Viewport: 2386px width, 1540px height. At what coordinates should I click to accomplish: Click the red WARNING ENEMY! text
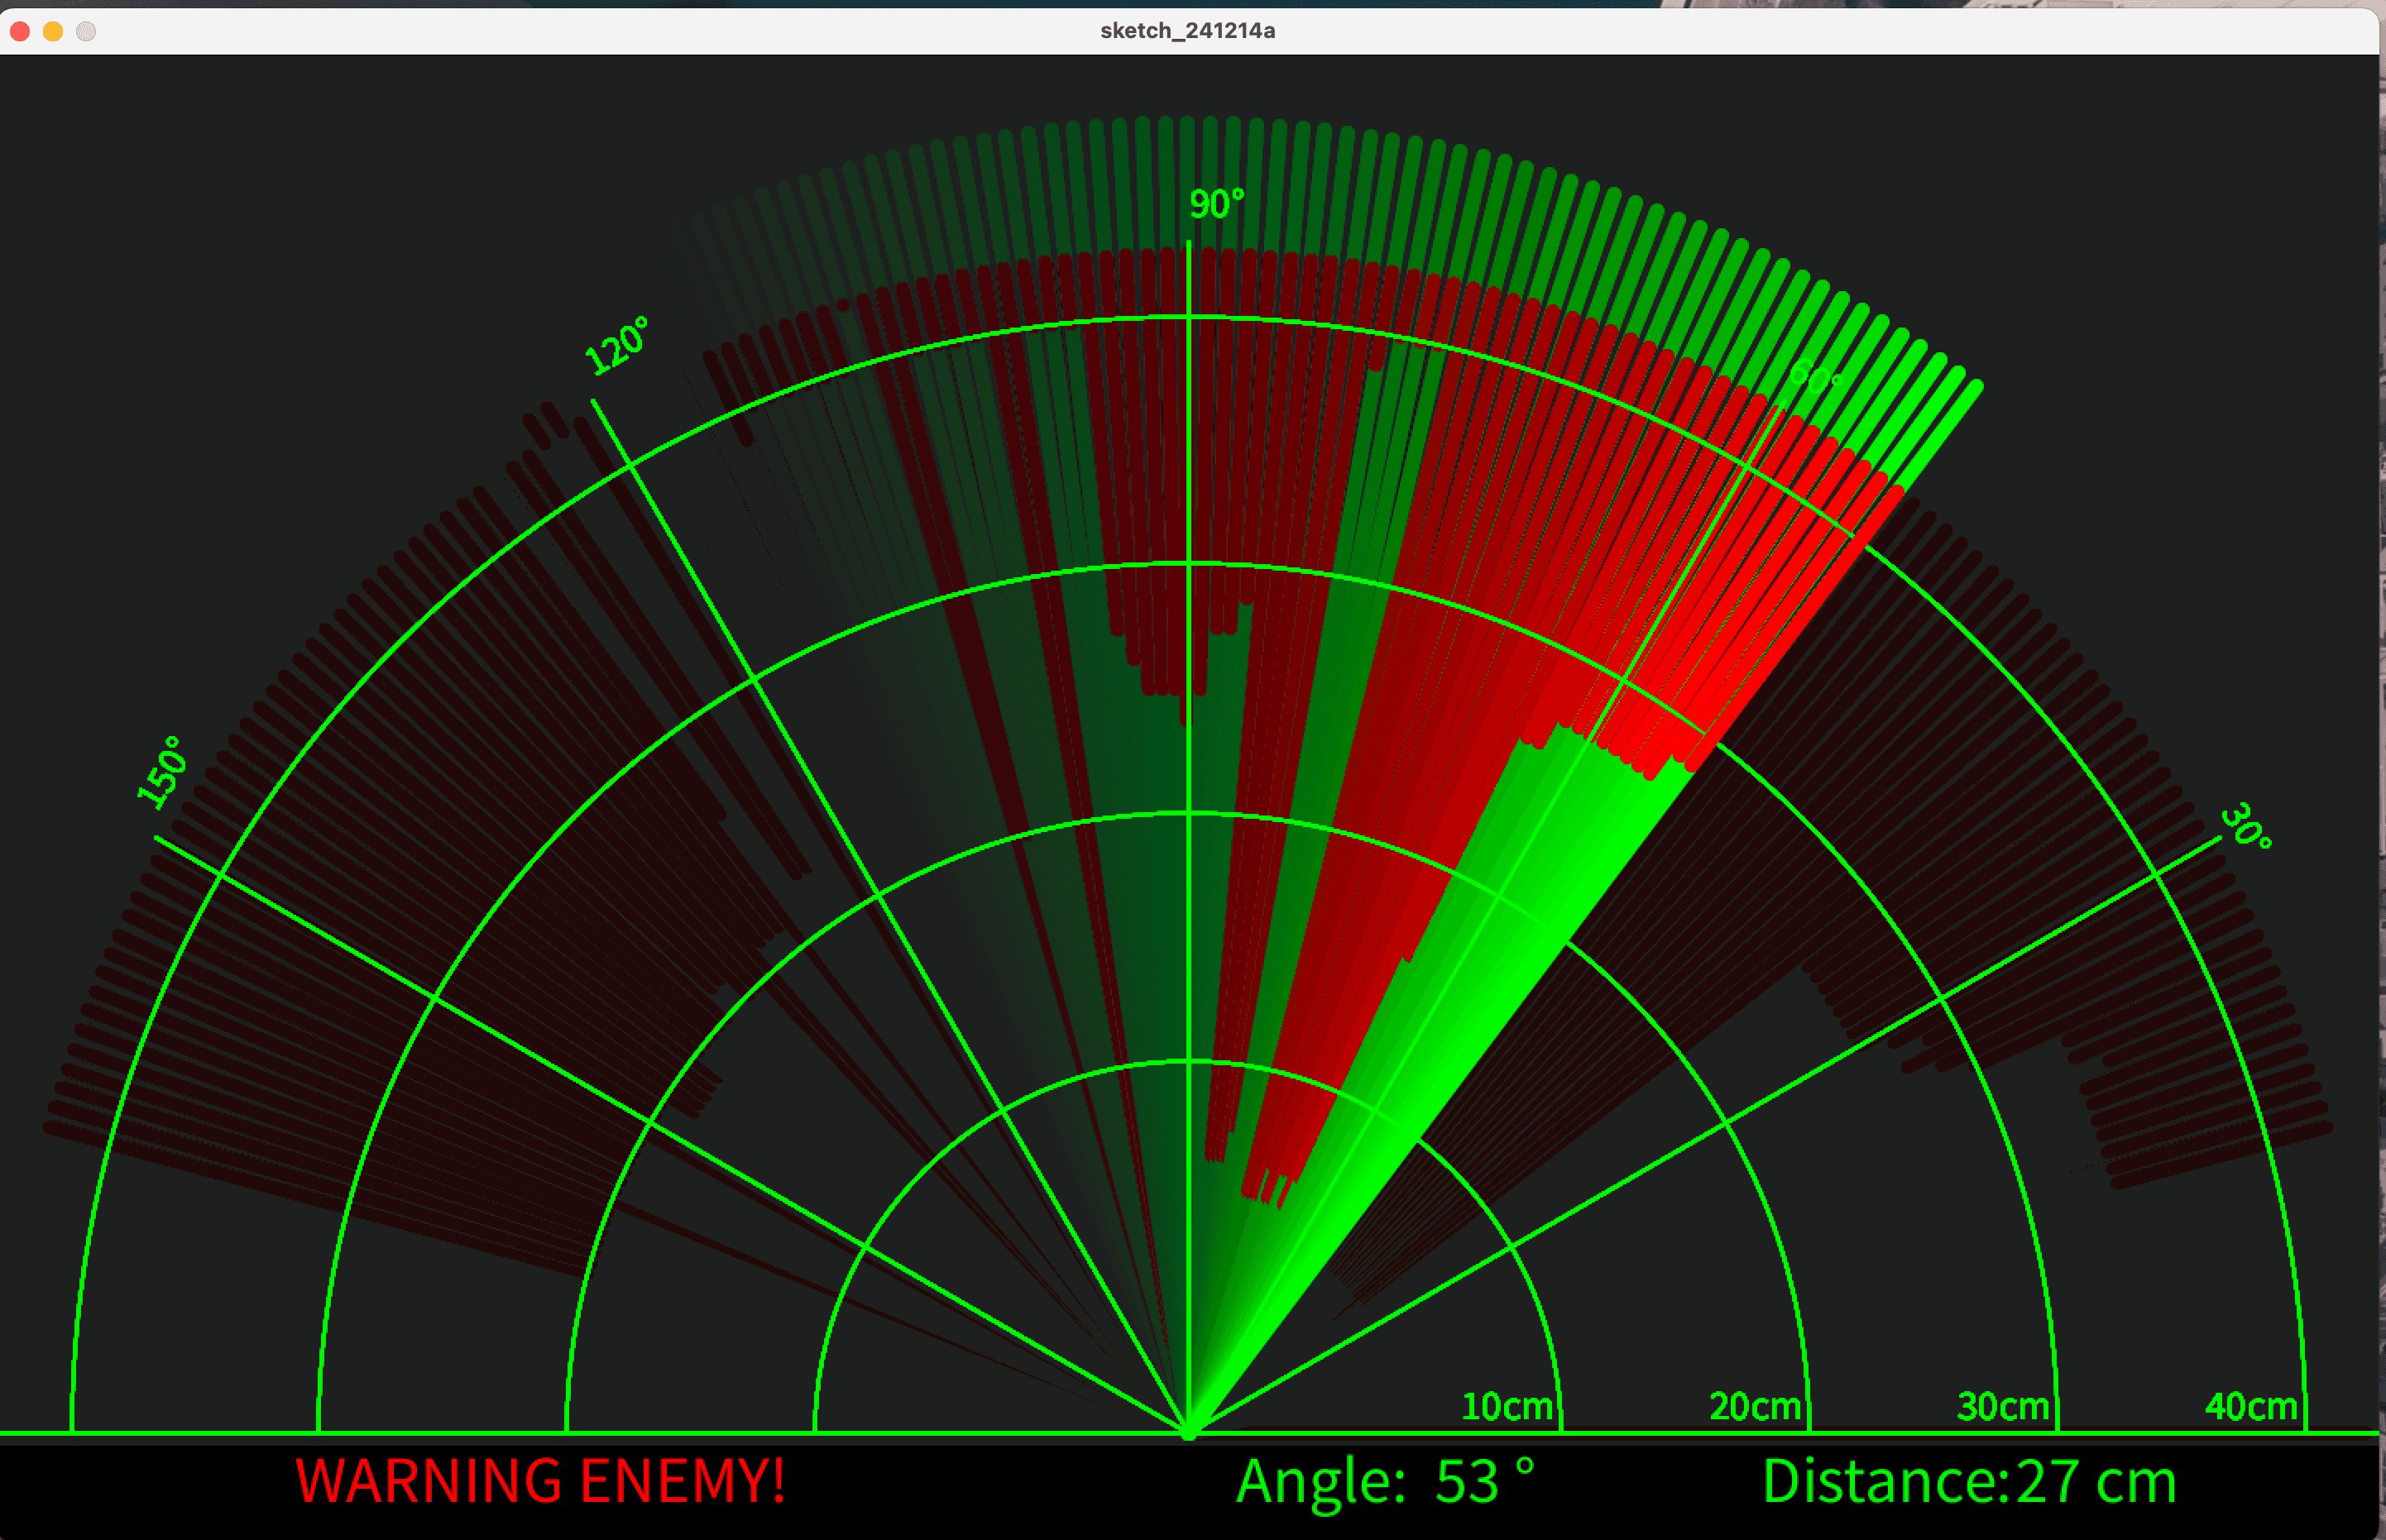pyautogui.click(x=541, y=1481)
